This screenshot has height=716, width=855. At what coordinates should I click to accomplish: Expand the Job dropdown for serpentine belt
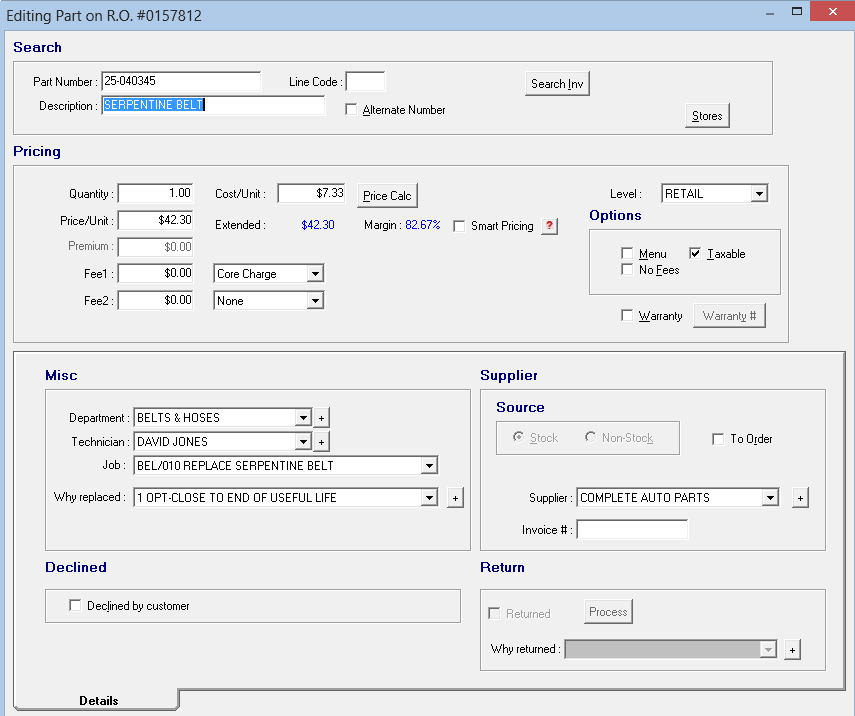(429, 465)
